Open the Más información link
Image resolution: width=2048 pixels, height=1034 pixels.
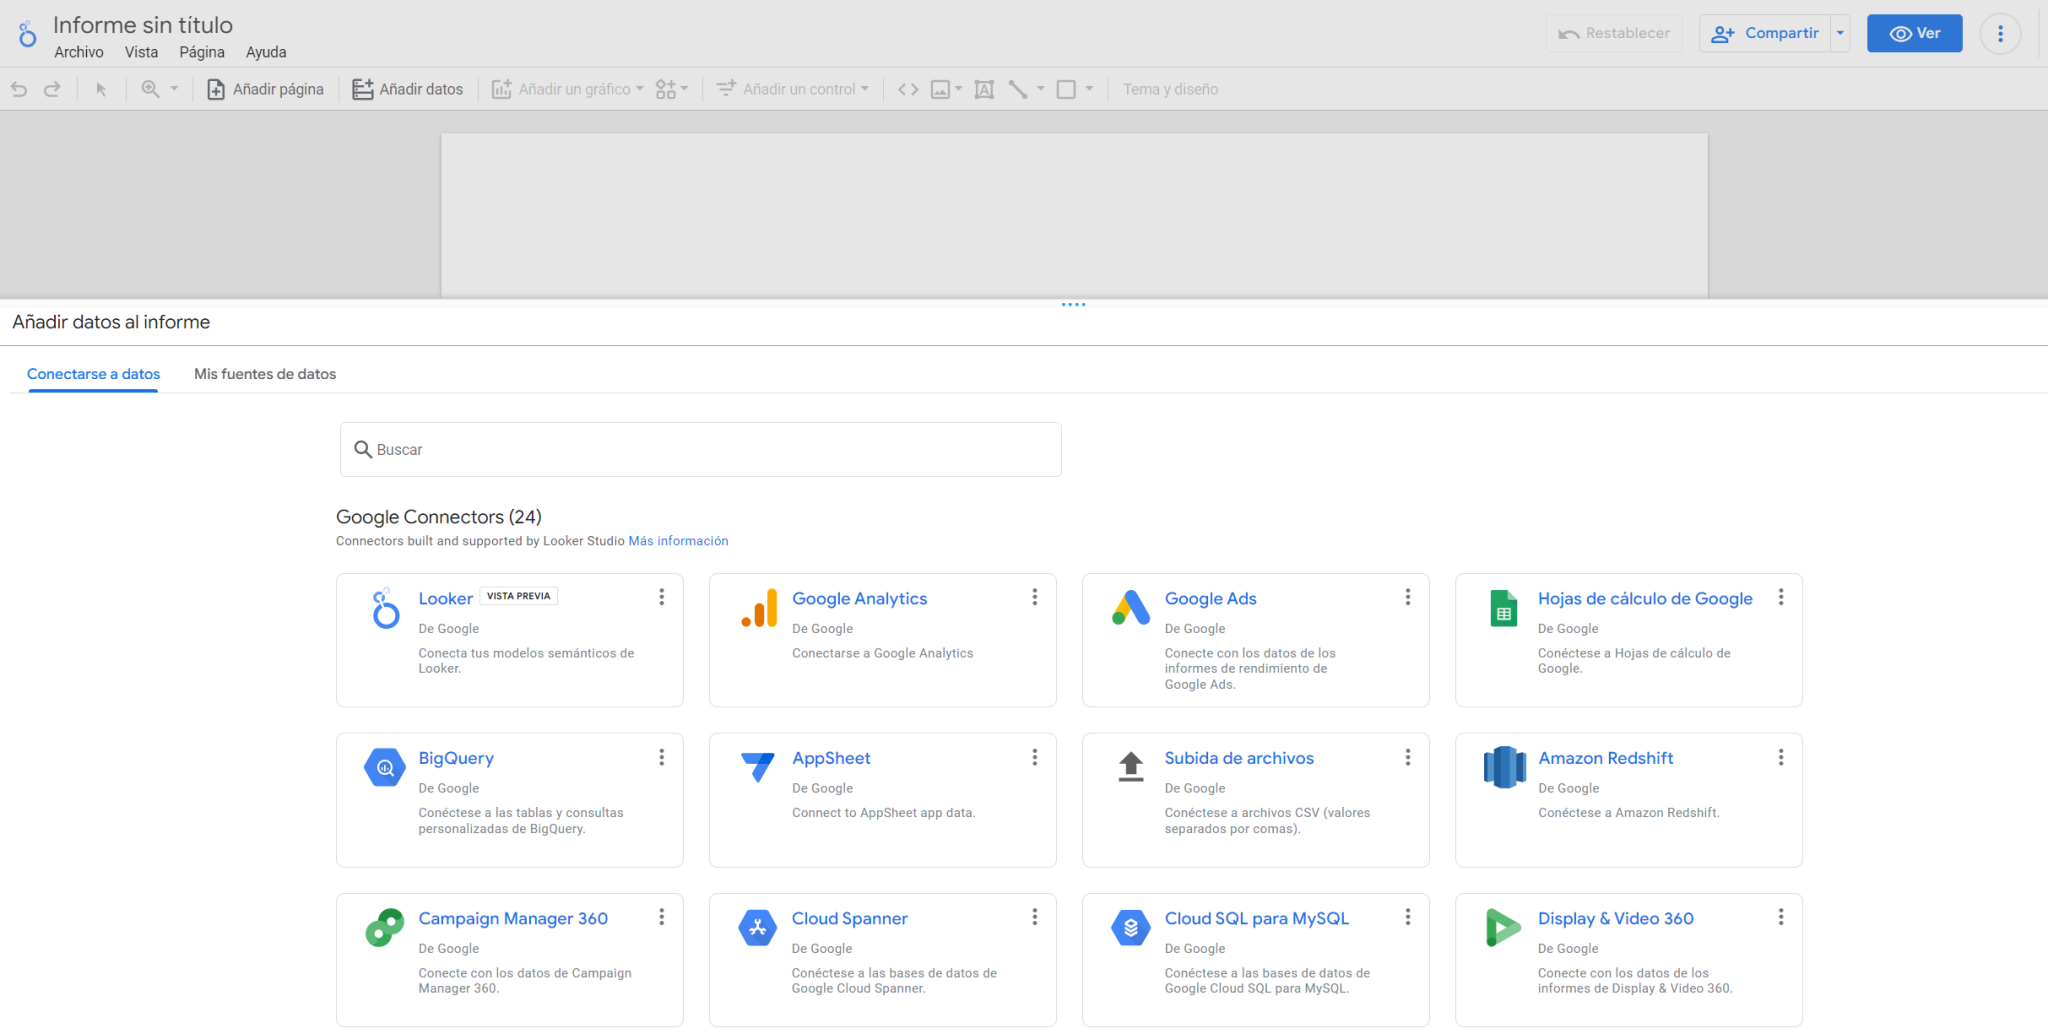pyautogui.click(x=678, y=541)
